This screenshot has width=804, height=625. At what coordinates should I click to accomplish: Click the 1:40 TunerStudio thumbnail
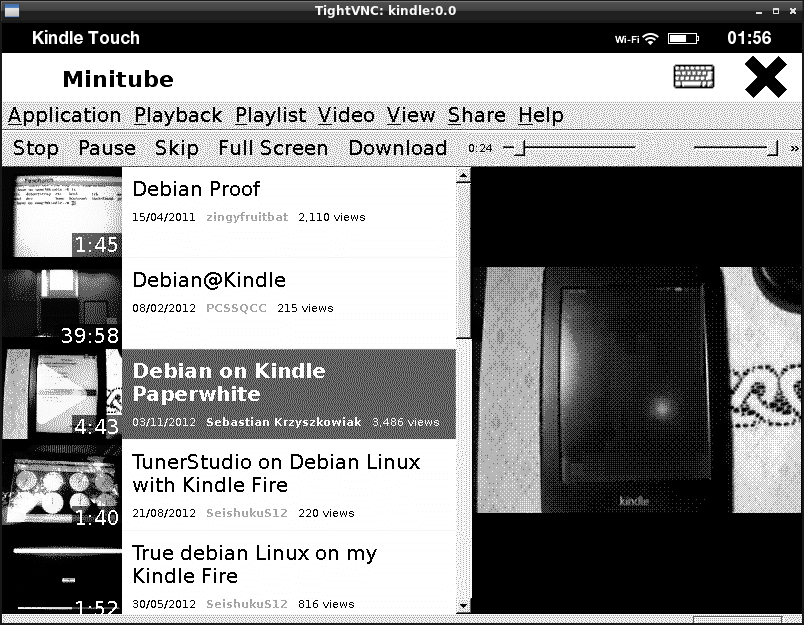pos(62,485)
